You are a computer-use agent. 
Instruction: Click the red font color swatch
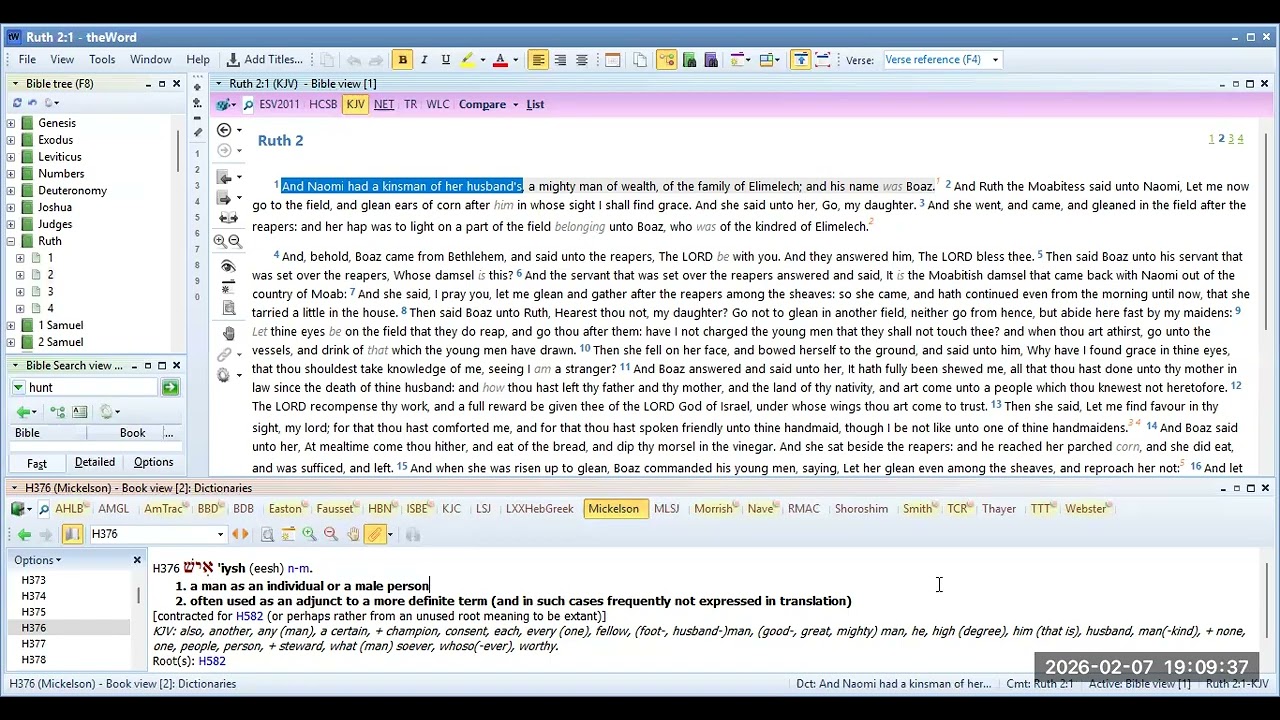(x=500, y=60)
